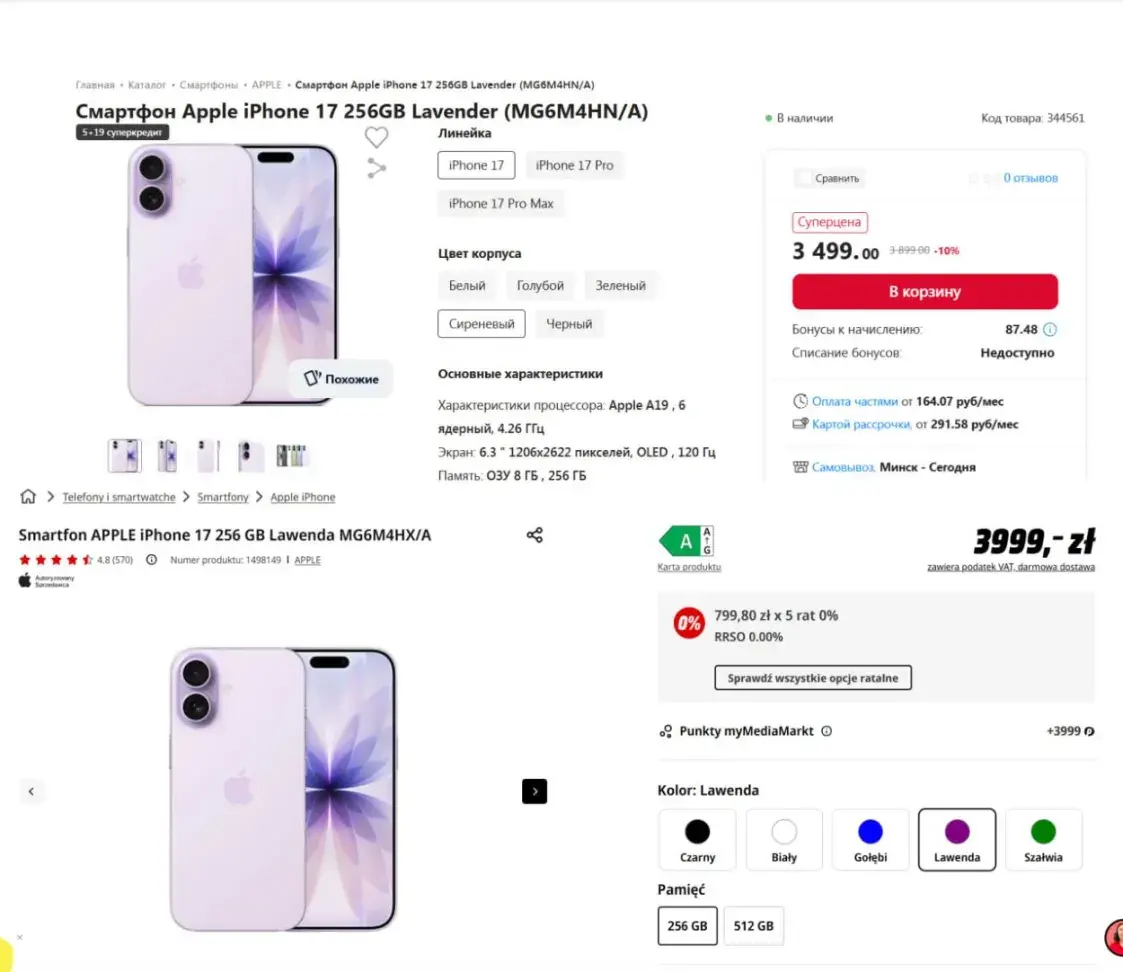
Task: Click the heart wishlist icon
Action: tap(376, 137)
